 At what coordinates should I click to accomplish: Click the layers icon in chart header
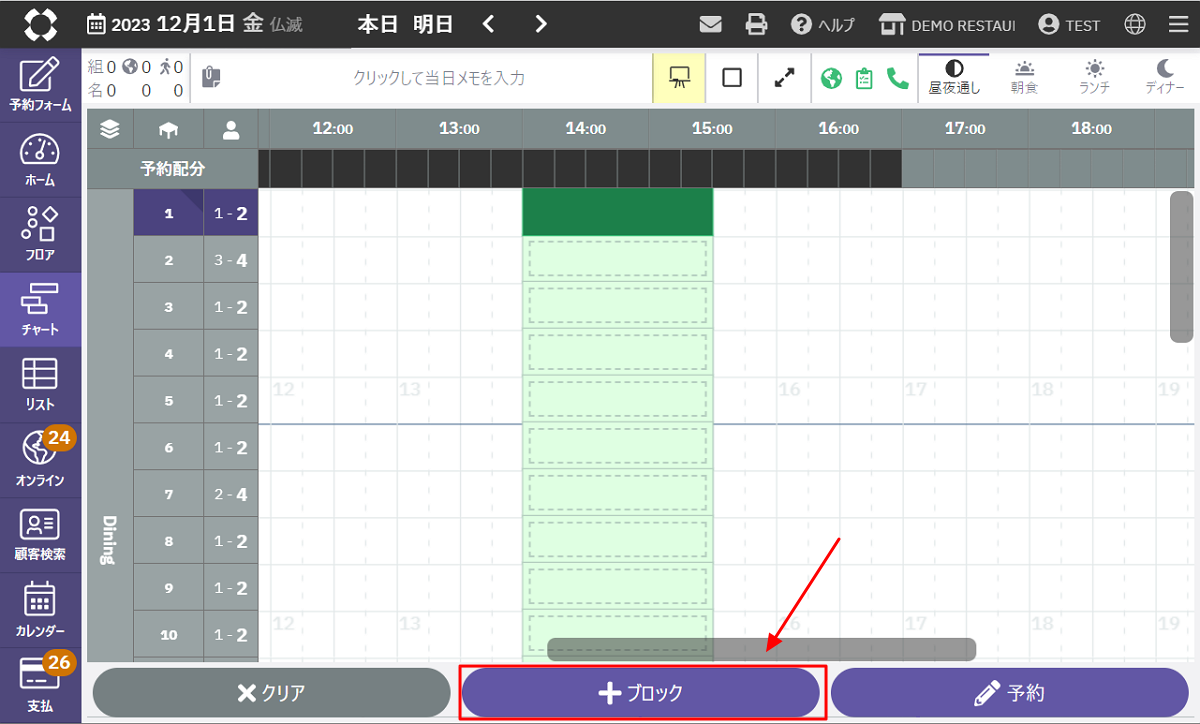point(110,129)
